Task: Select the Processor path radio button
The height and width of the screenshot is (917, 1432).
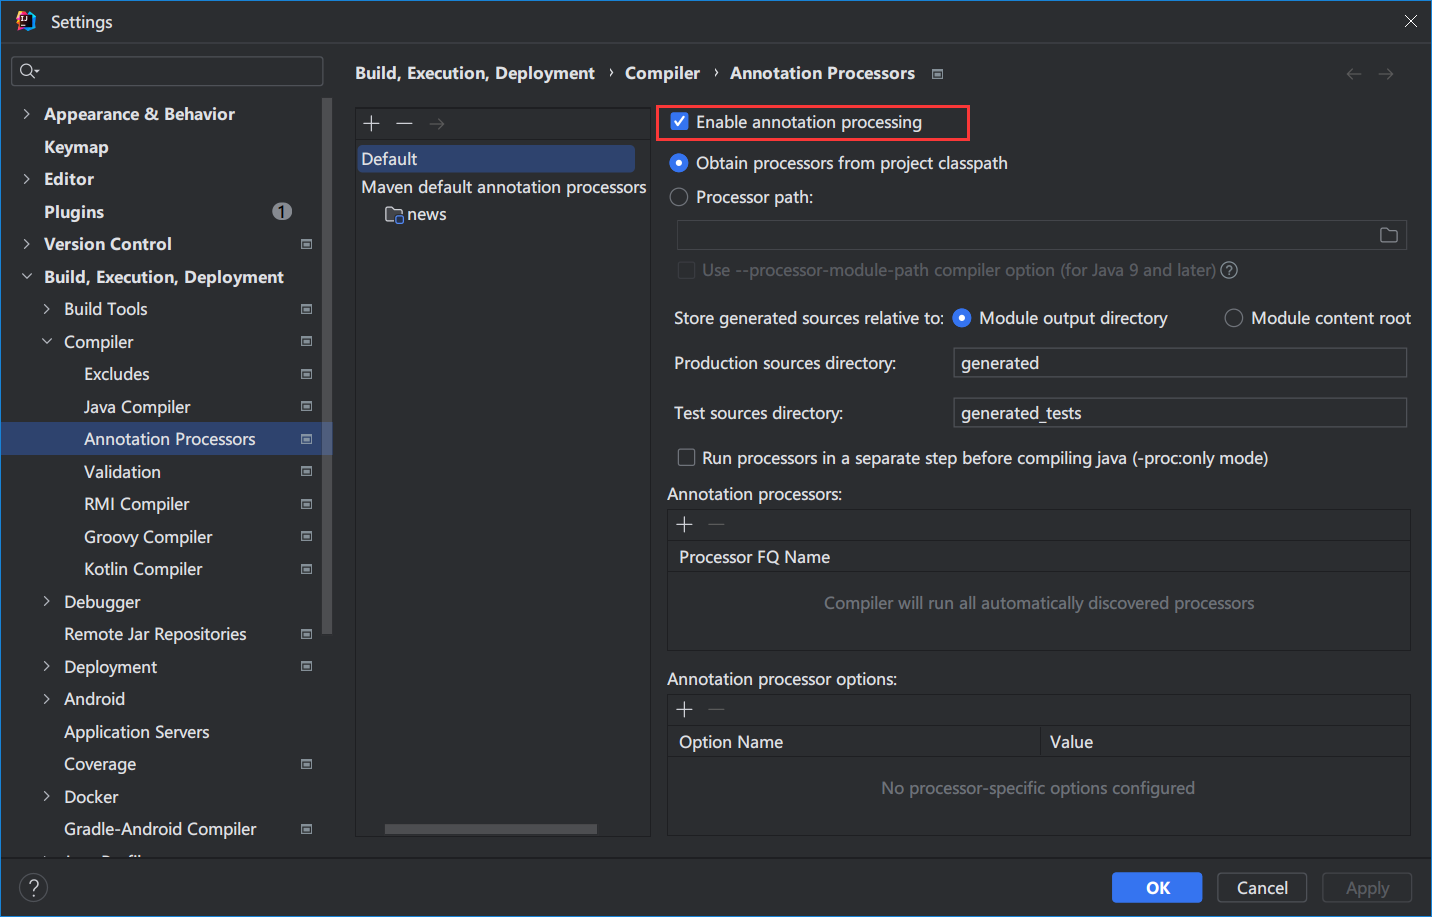Action: pos(679,197)
